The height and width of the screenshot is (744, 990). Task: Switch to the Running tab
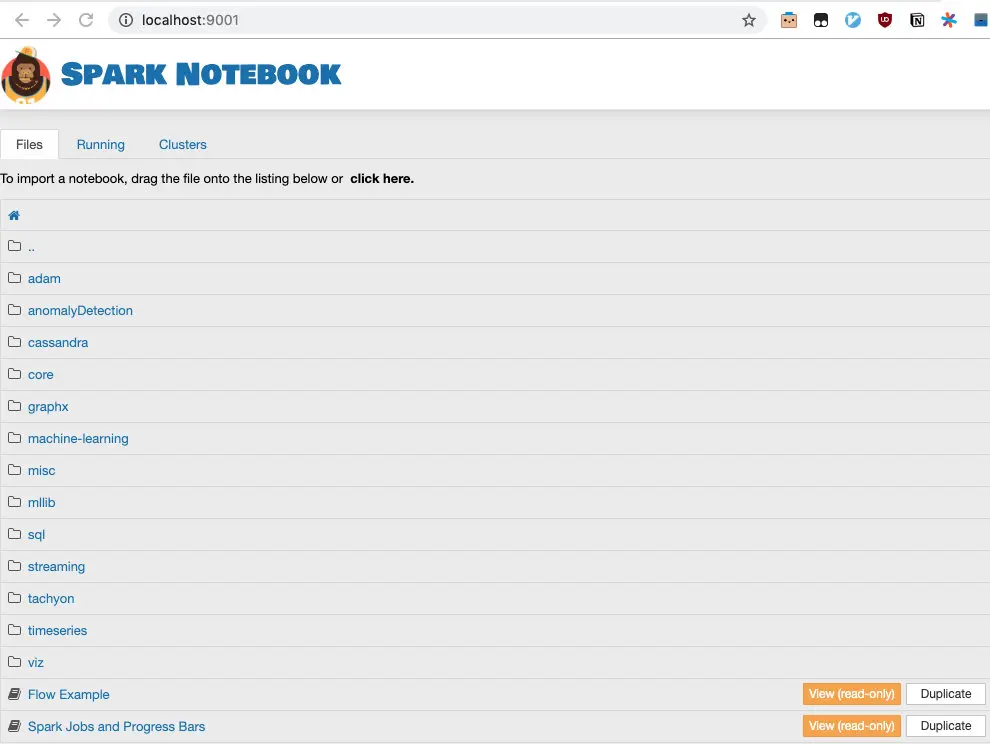[x=100, y=145]
